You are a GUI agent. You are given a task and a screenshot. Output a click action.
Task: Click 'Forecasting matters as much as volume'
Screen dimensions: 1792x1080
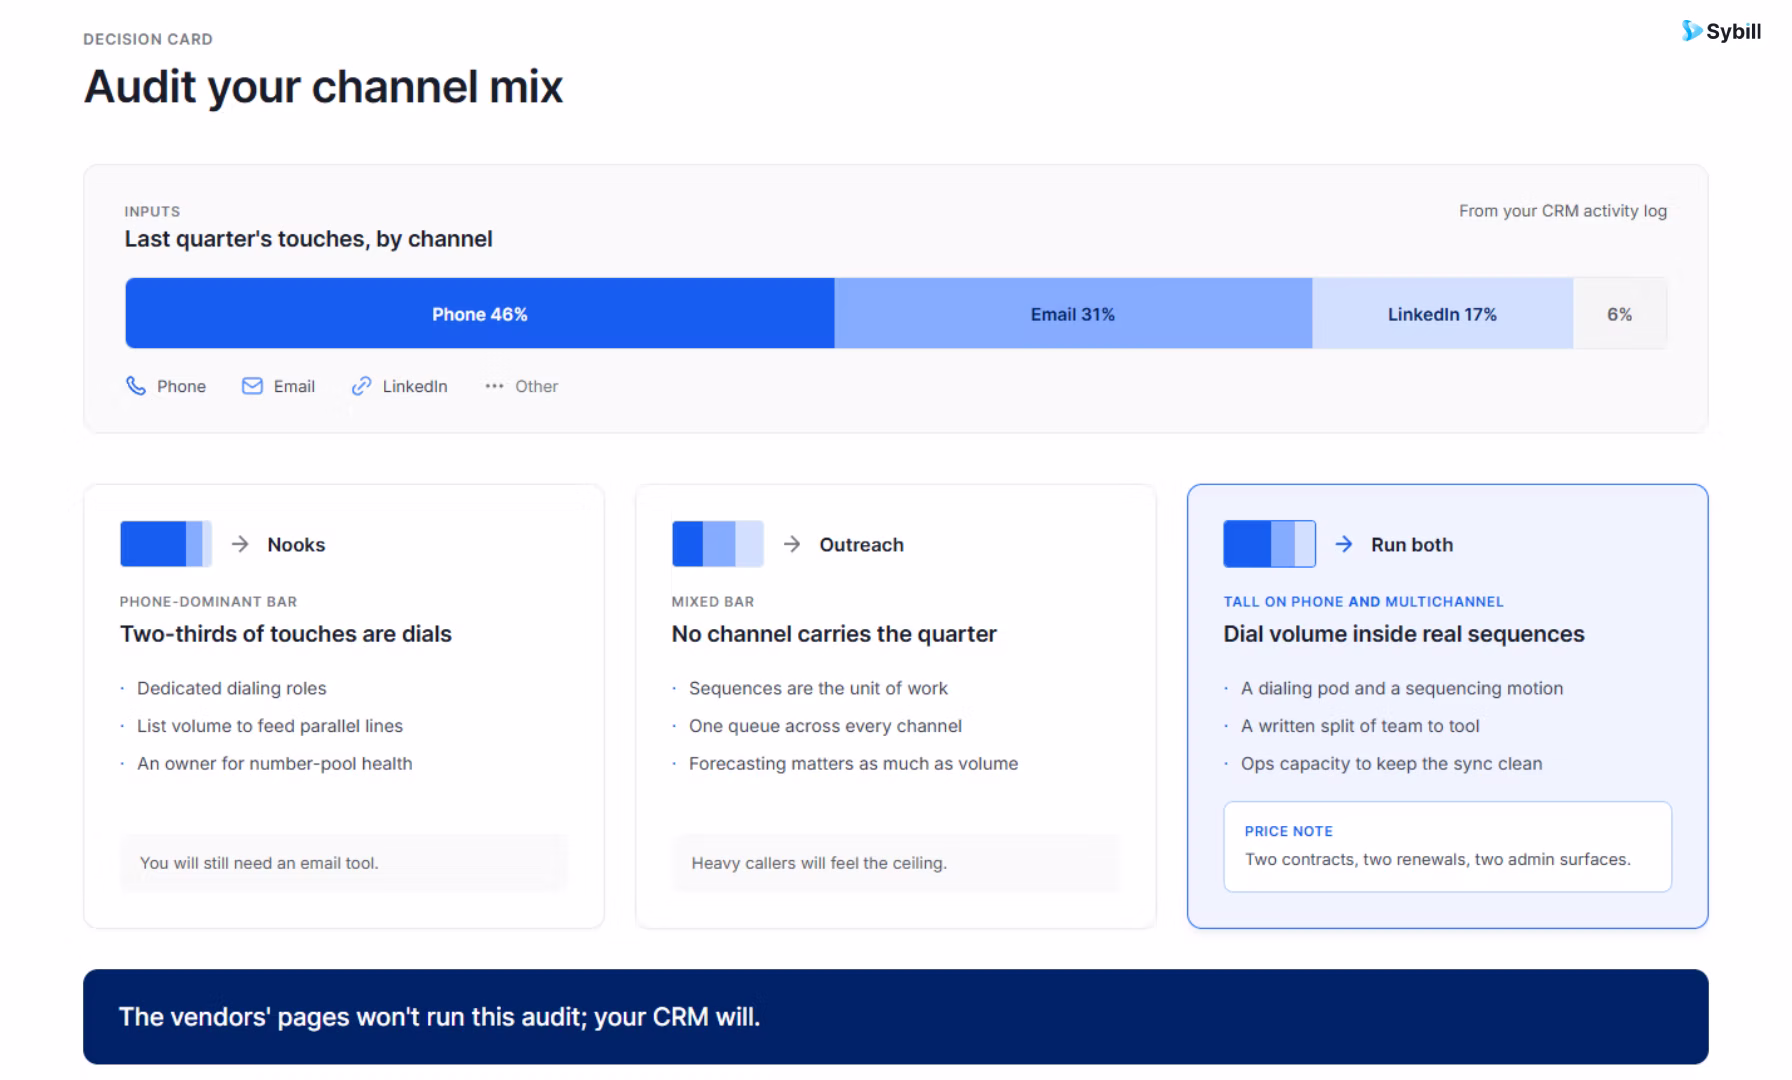tap(853, 763)
